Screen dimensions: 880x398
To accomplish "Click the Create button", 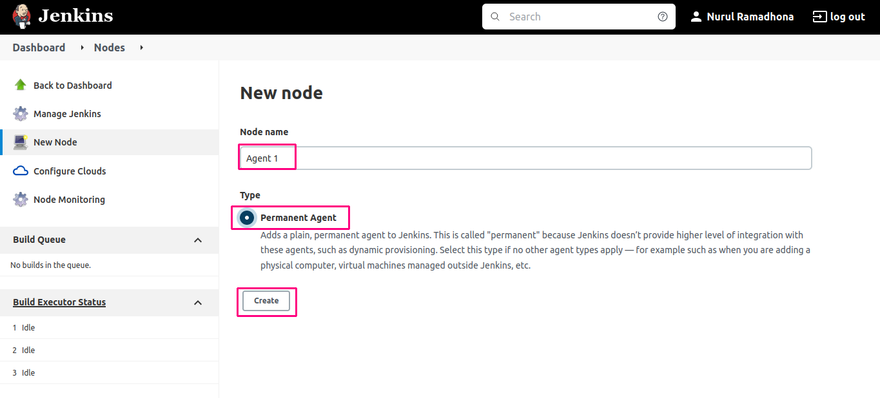I will click(x=266, y=301).
